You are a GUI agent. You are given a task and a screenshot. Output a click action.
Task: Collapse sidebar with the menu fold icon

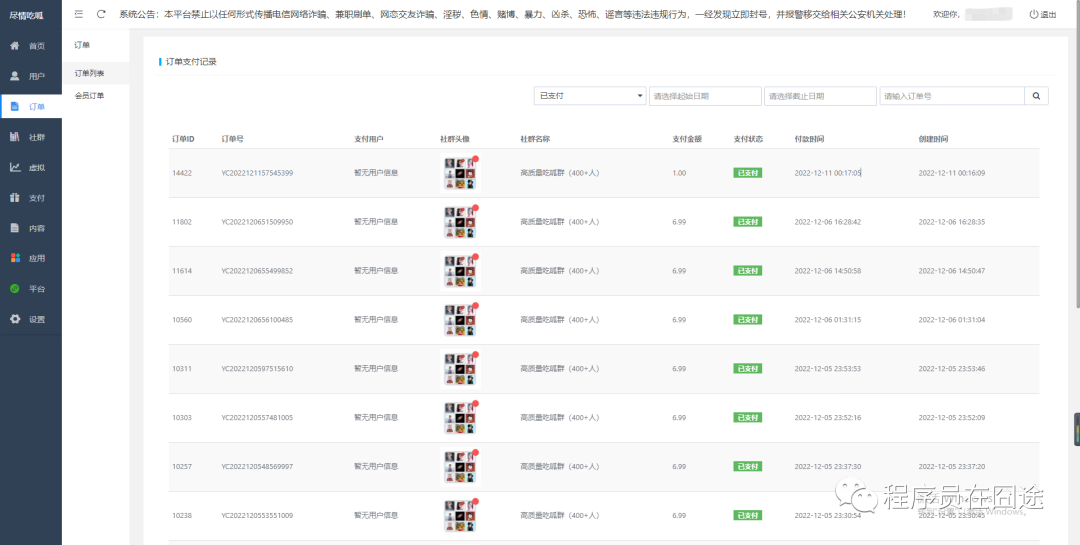(x=79, y=14)
